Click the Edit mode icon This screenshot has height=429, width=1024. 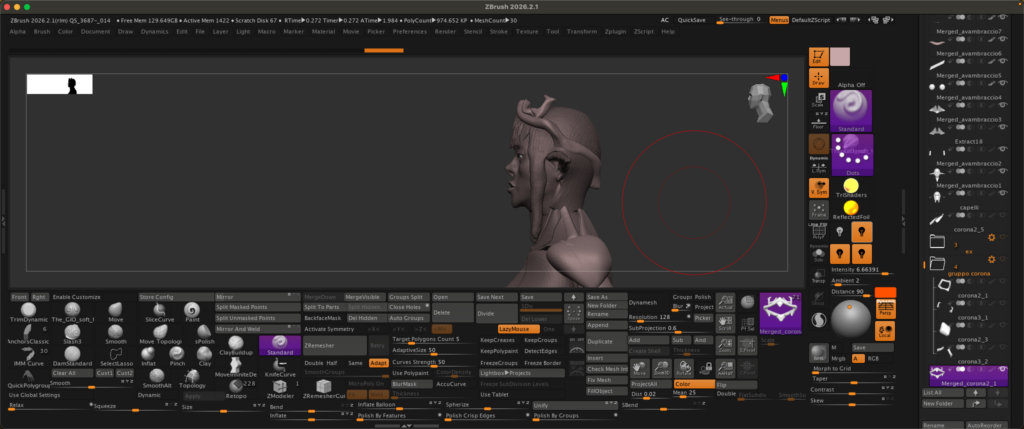[818, 57]
